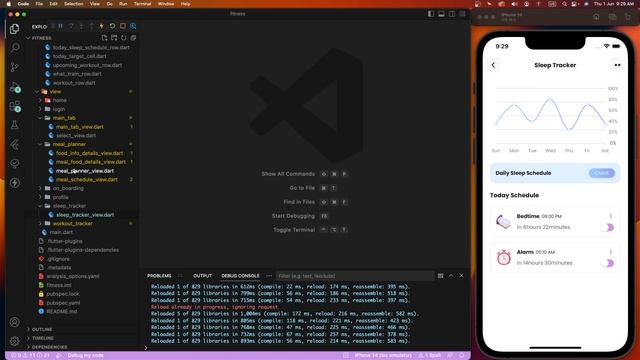Open the Manage gear icon
The height and width of the screenshot is (360, 640).
pyautogui.click(x=15, y=341)
